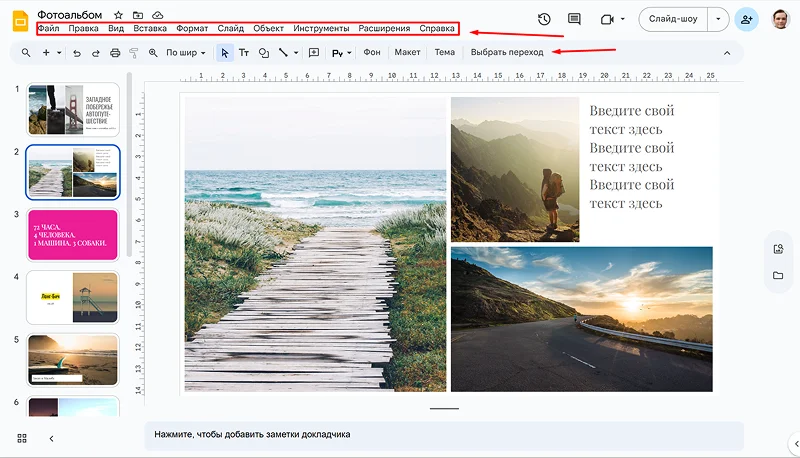Click the Print icon

(115, 52)
